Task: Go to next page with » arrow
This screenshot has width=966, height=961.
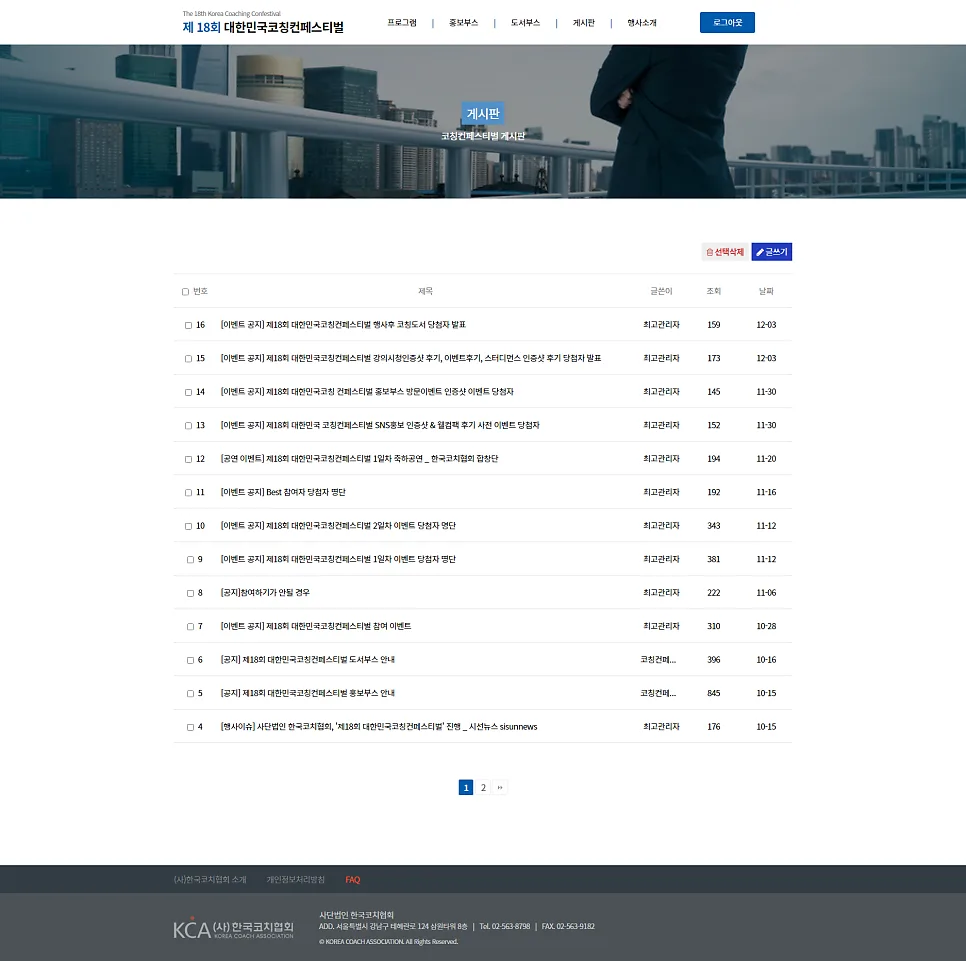Action: [x=500, y=787]
